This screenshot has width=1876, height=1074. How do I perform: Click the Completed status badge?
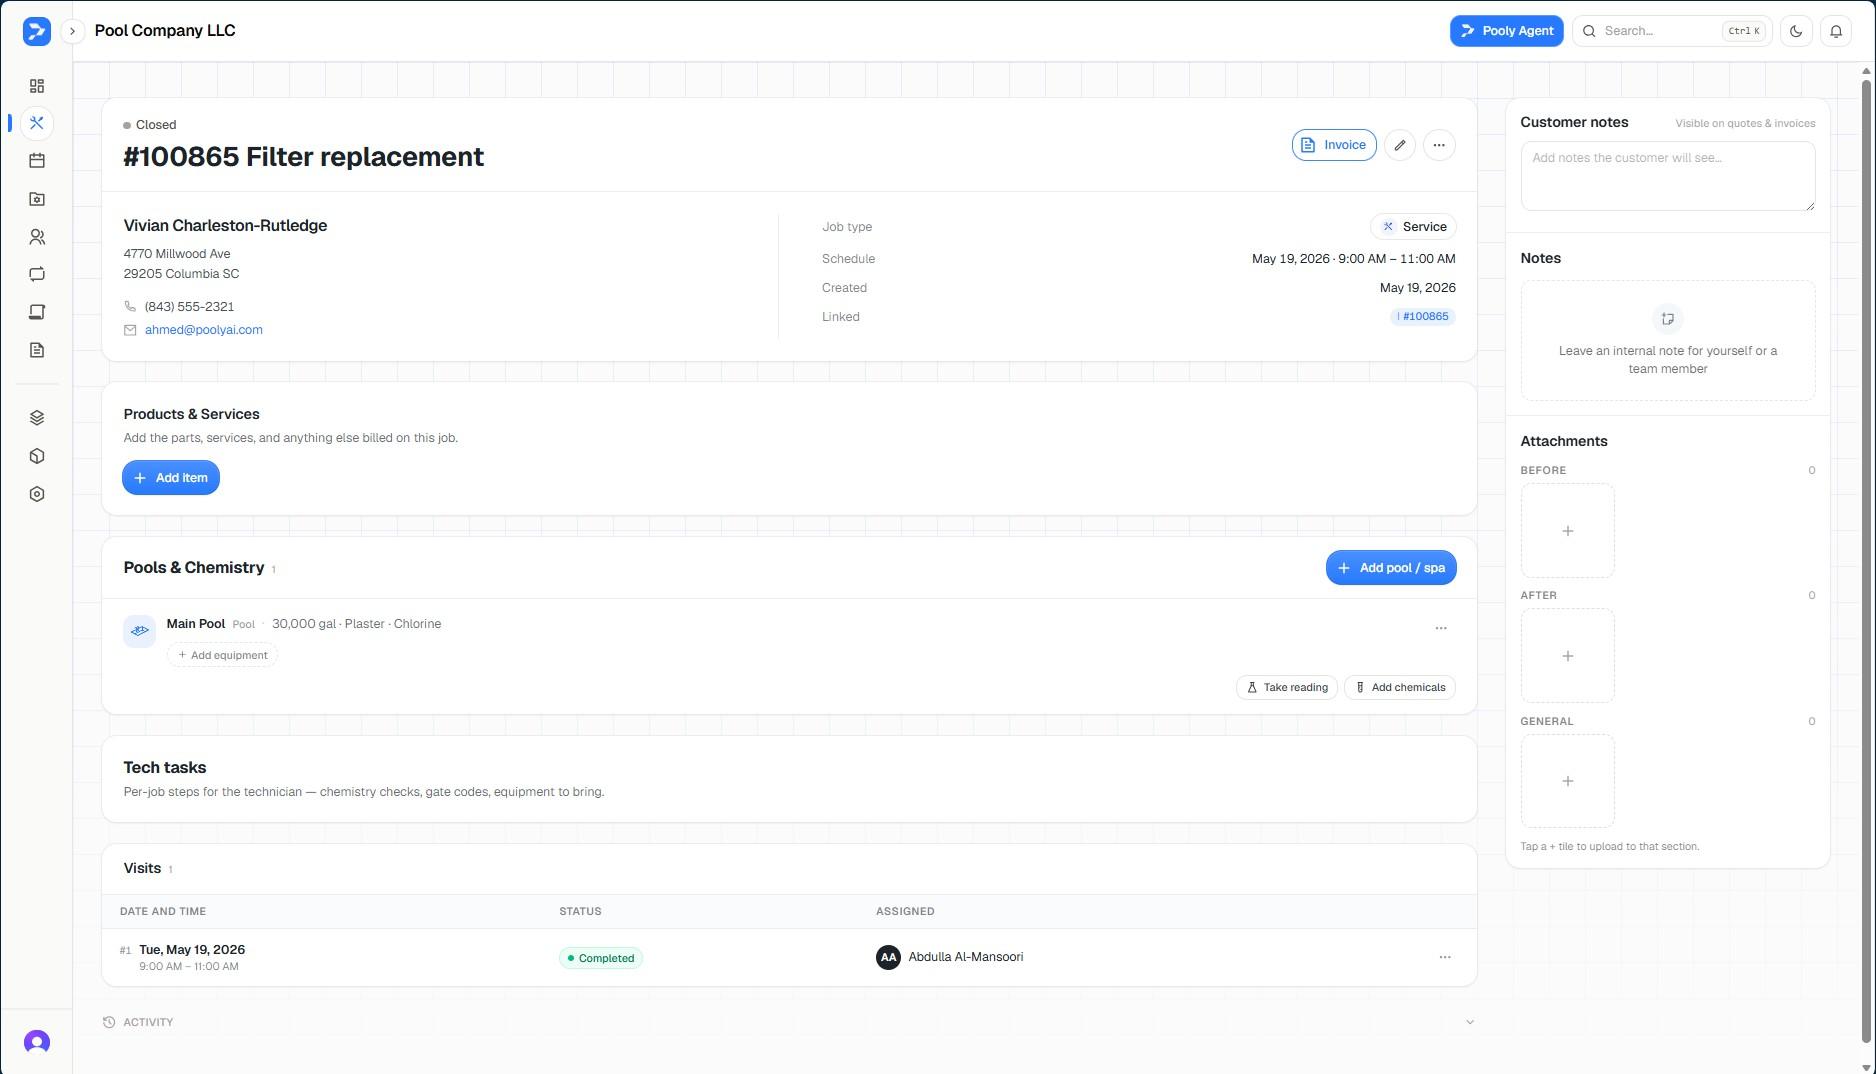click(601, 958)
